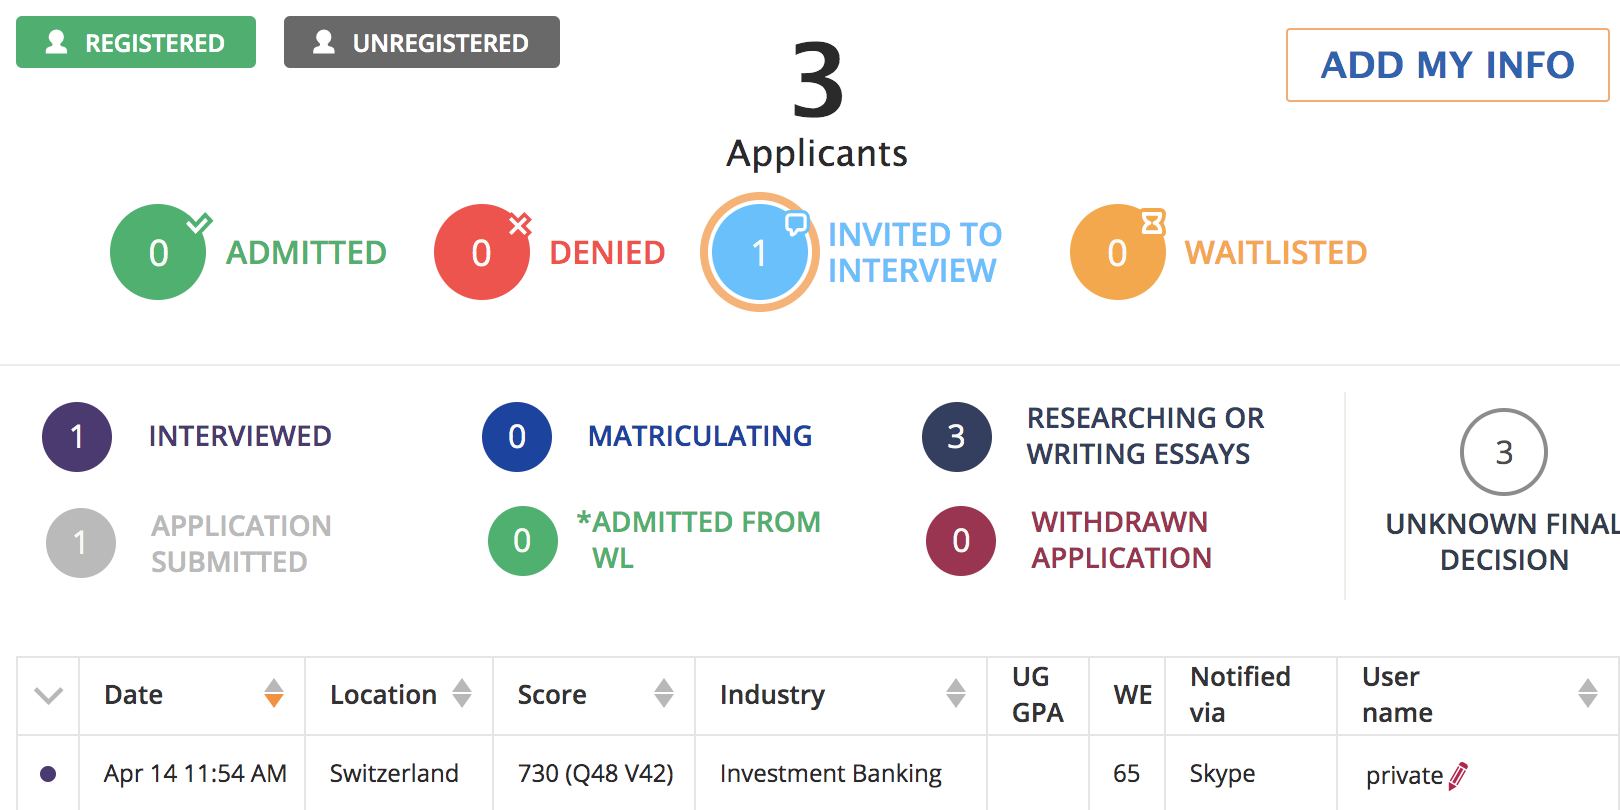1620x810 pixels.
Task: Select the green Admitted count circle
Action: coord(158,252)
